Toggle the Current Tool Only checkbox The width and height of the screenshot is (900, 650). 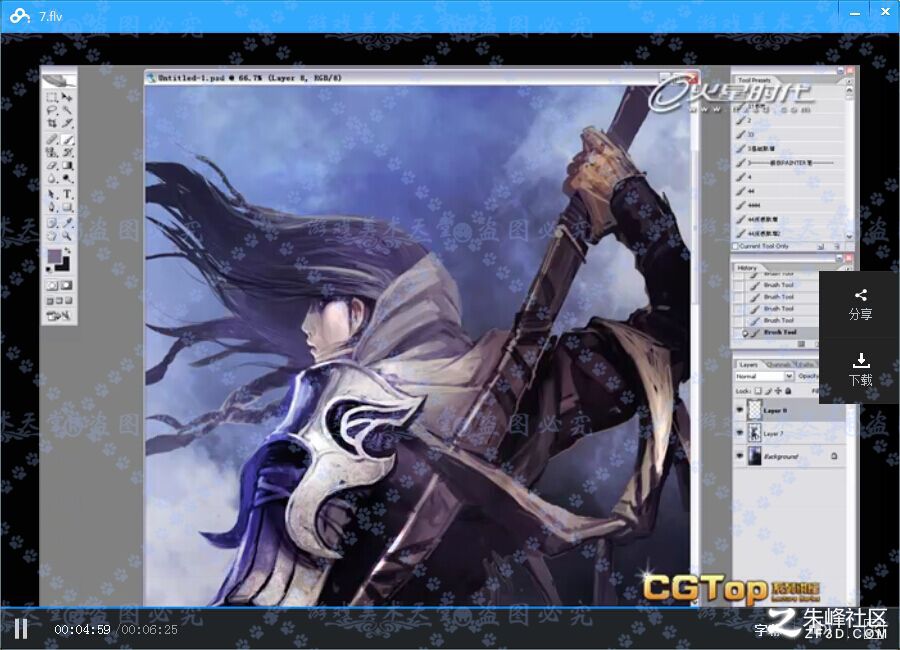pyautogui.click(x=735, y=246)
